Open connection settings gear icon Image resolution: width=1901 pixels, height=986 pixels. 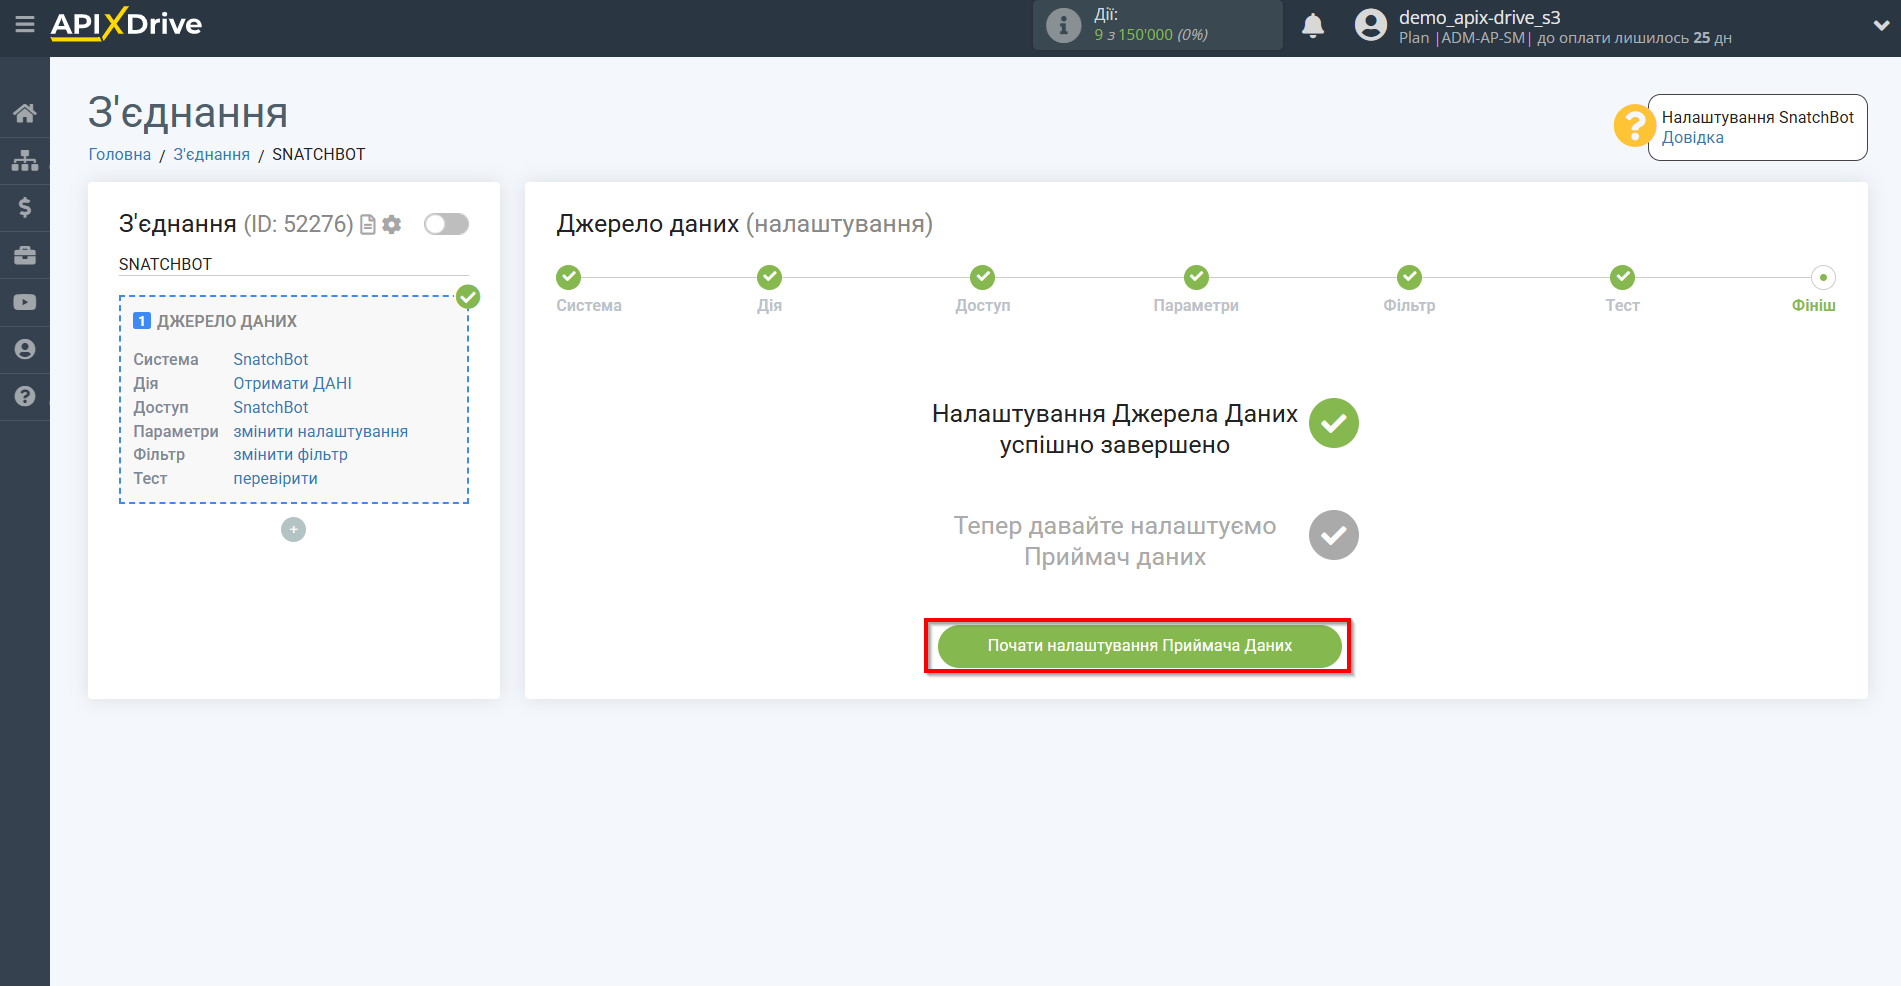tap(392, 225)
